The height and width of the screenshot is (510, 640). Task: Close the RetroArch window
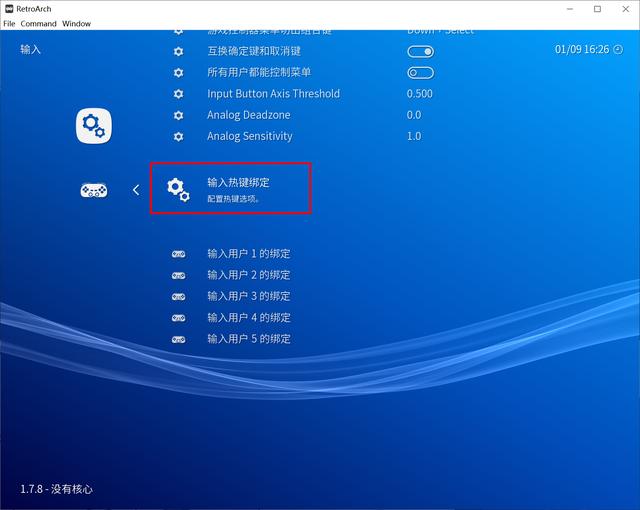[625, 9]
